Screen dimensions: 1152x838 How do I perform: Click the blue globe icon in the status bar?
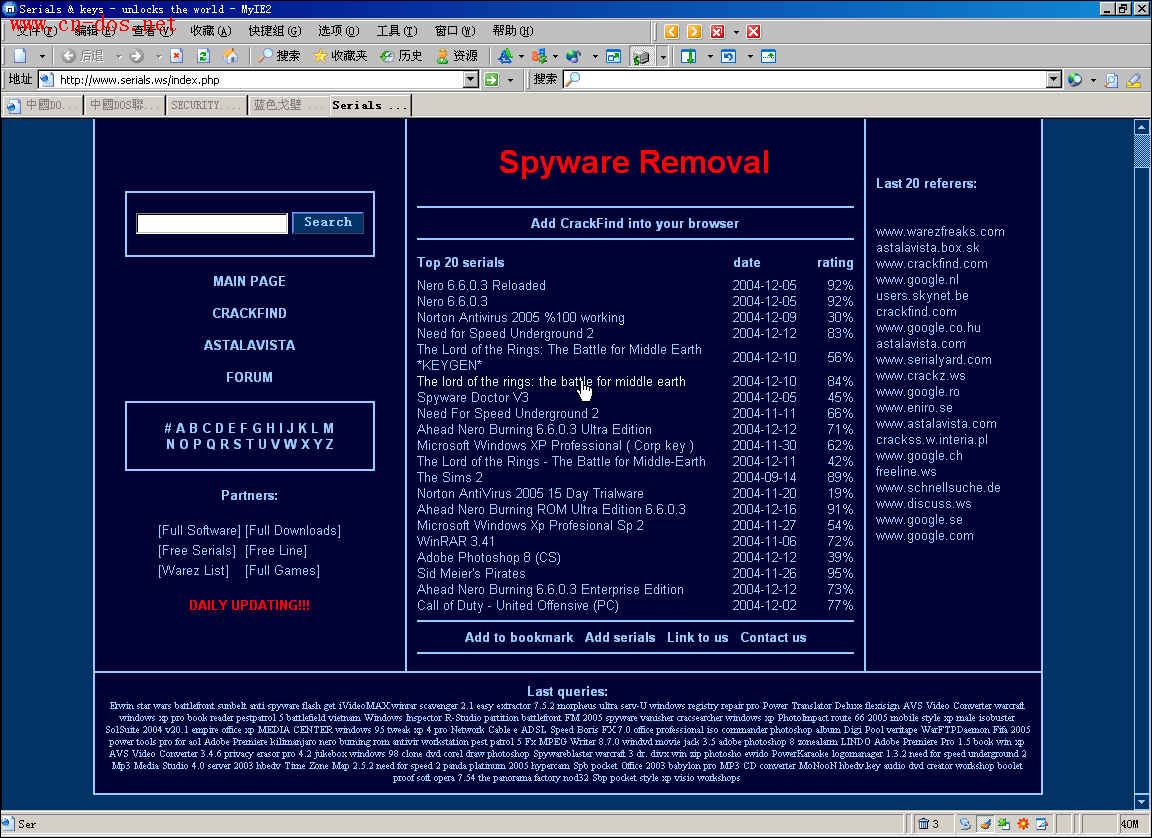pos(965,824)
